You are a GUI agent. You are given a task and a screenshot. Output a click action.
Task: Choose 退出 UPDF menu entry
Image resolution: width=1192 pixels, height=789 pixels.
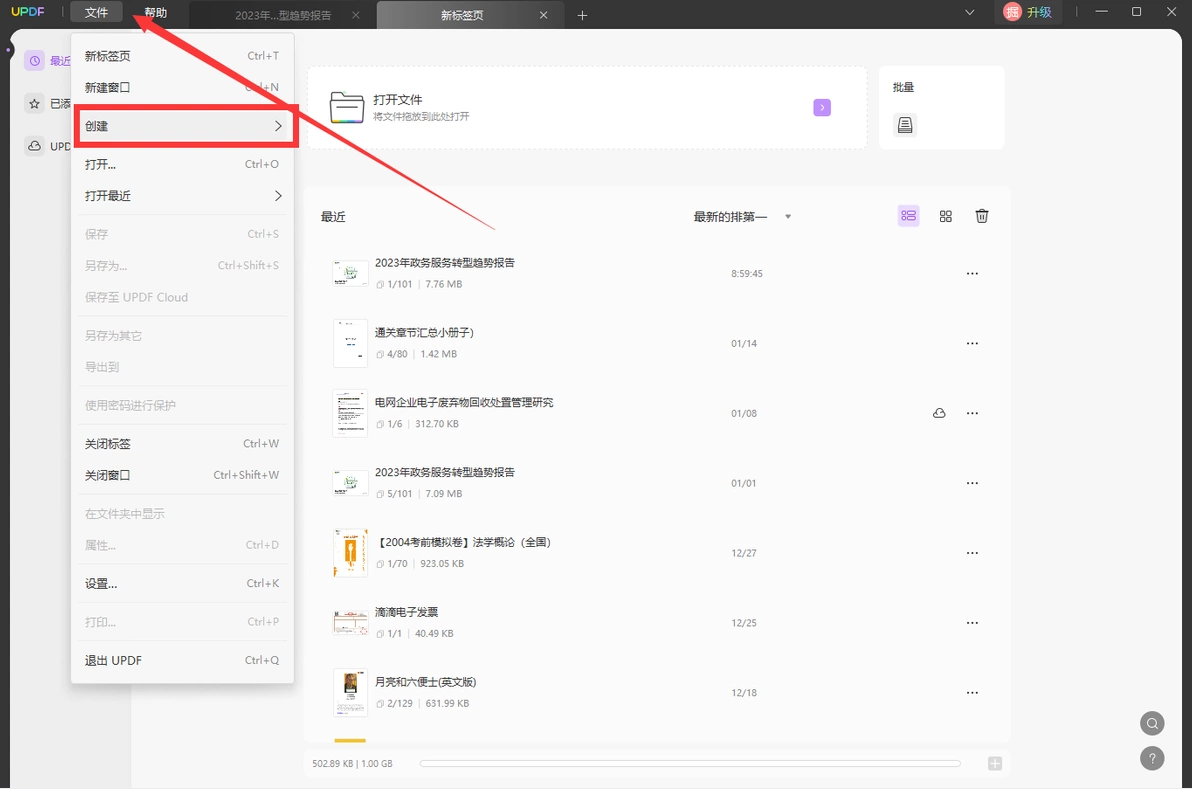coord(182,661)
